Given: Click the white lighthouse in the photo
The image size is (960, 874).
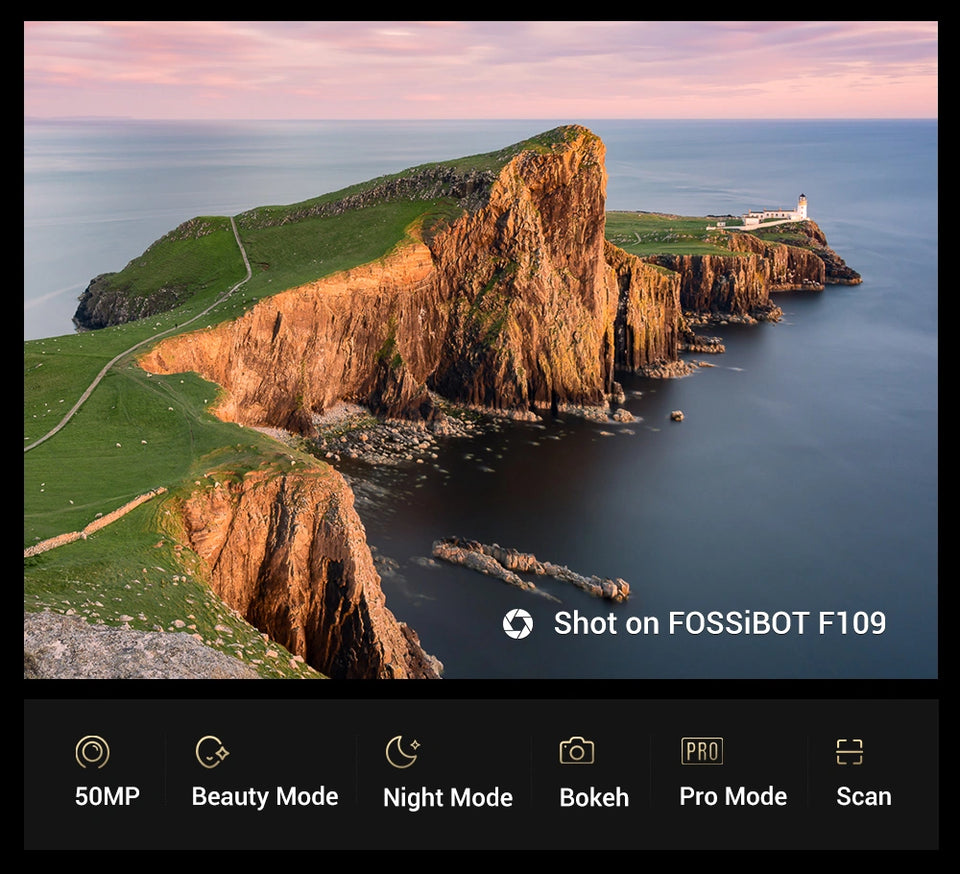Looking at the screenshot, I should pyautogui.click(x=801, y=206).
